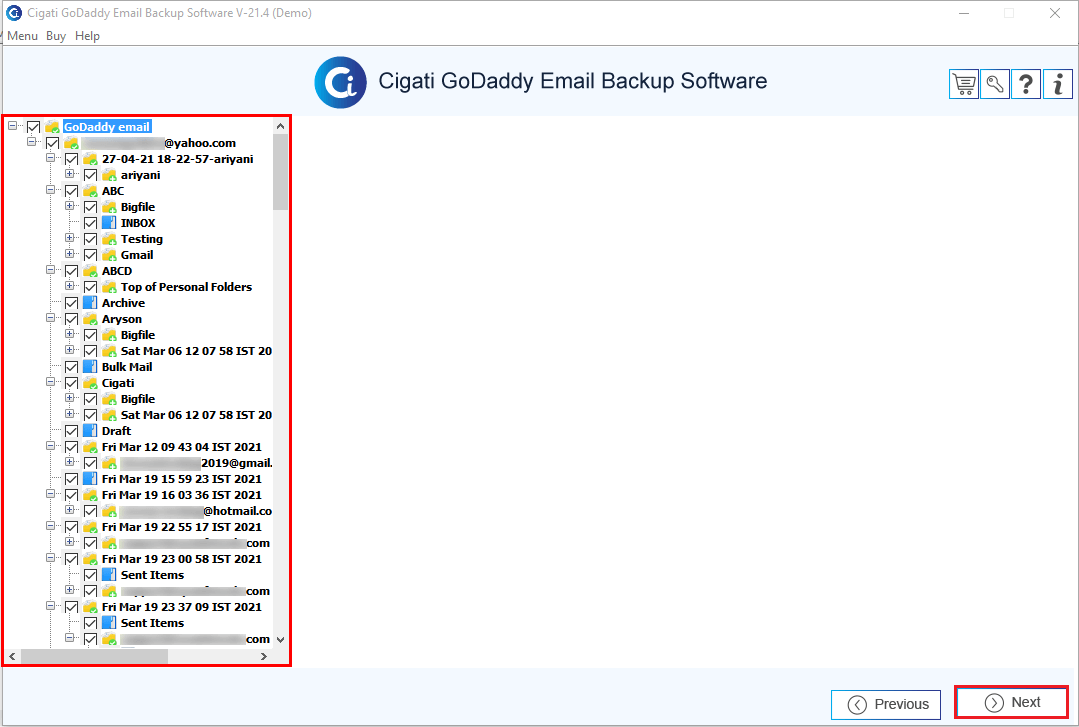Viewport: 1079px width, 727px height.
Task: Click the Fri Mar 19 15 59 23 mailbox icon
Action: 90,479
